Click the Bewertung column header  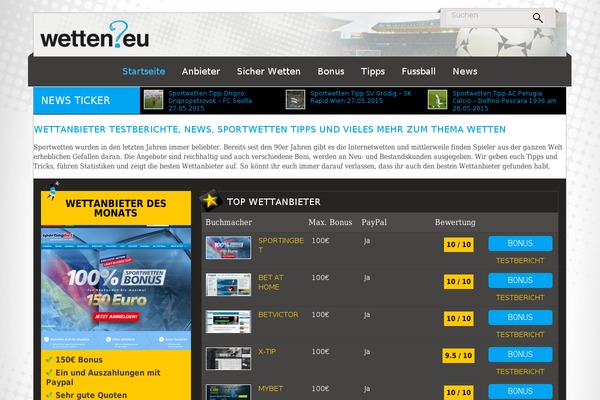455,222
